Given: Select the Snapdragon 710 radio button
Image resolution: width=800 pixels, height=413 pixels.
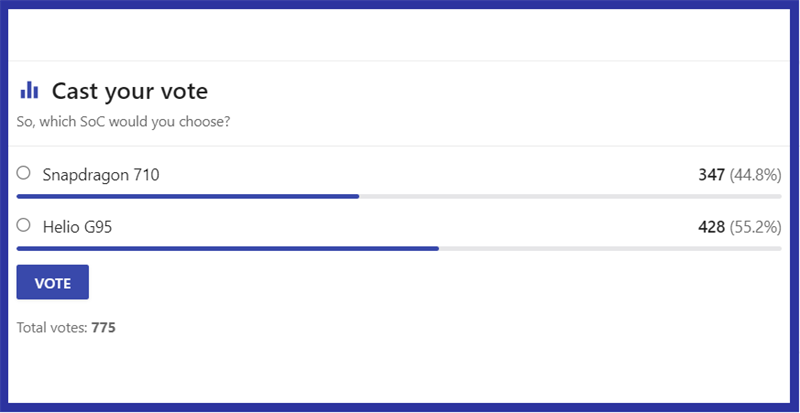Looking at the screenshot, I should tap(23, 173).
